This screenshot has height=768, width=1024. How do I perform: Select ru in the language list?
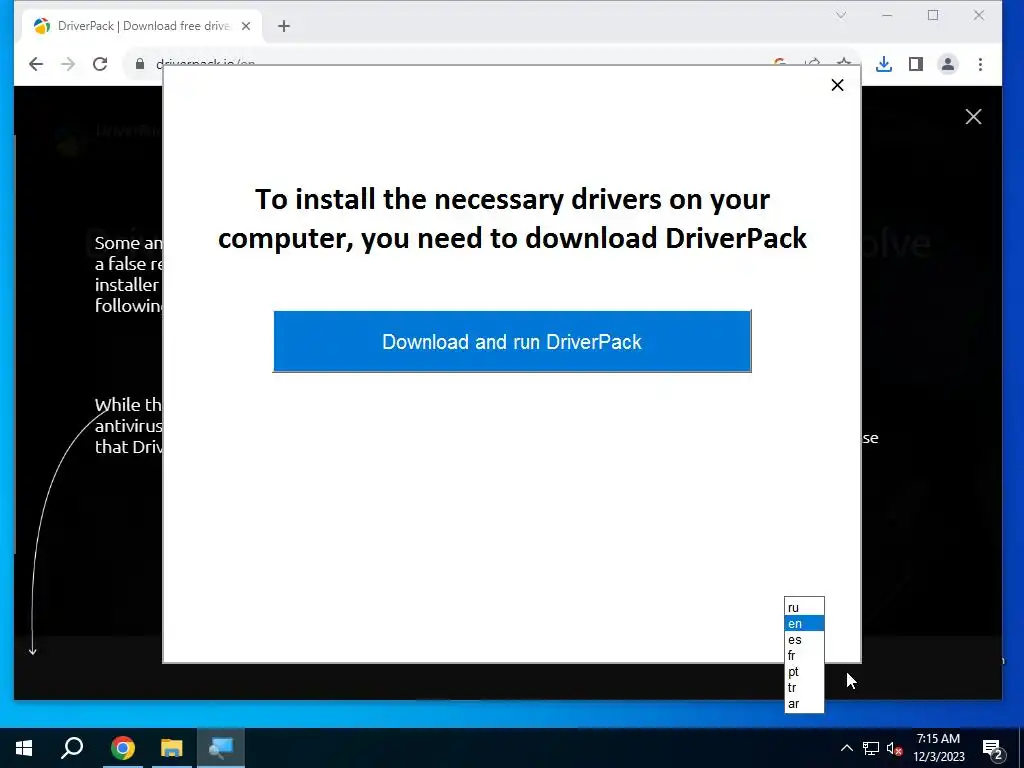[804, 607]
